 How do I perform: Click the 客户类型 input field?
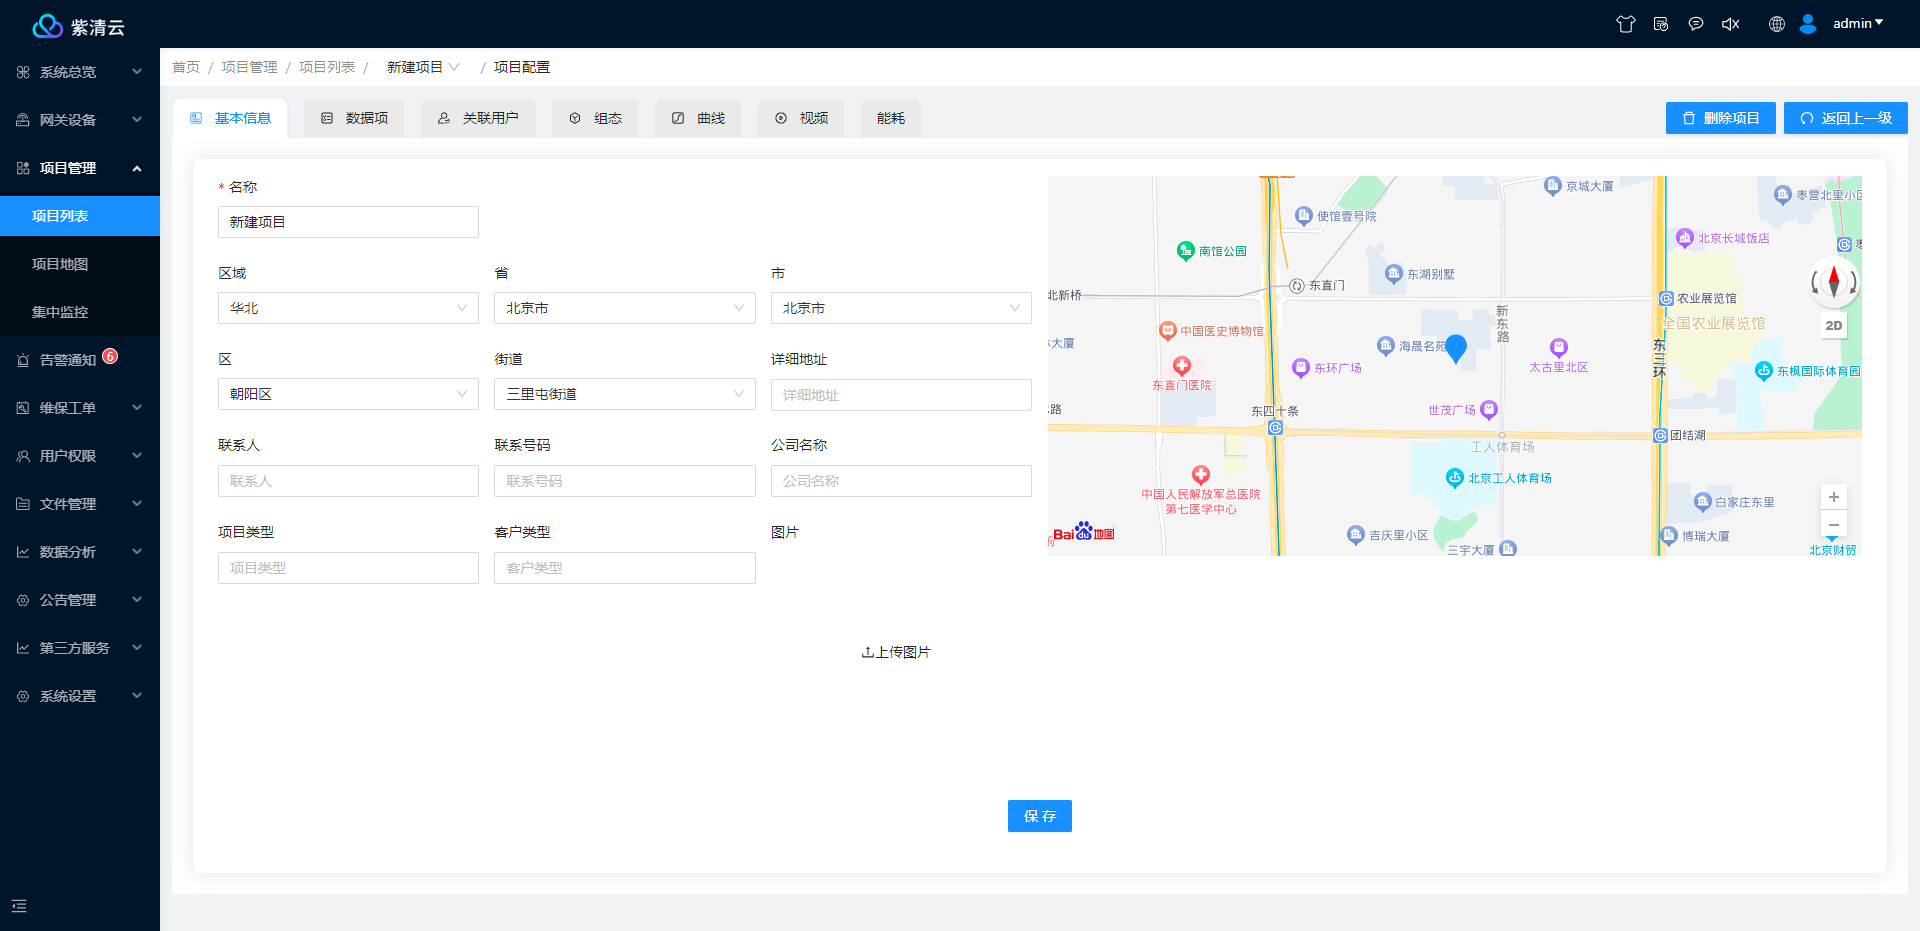click(x=625, y=568)
